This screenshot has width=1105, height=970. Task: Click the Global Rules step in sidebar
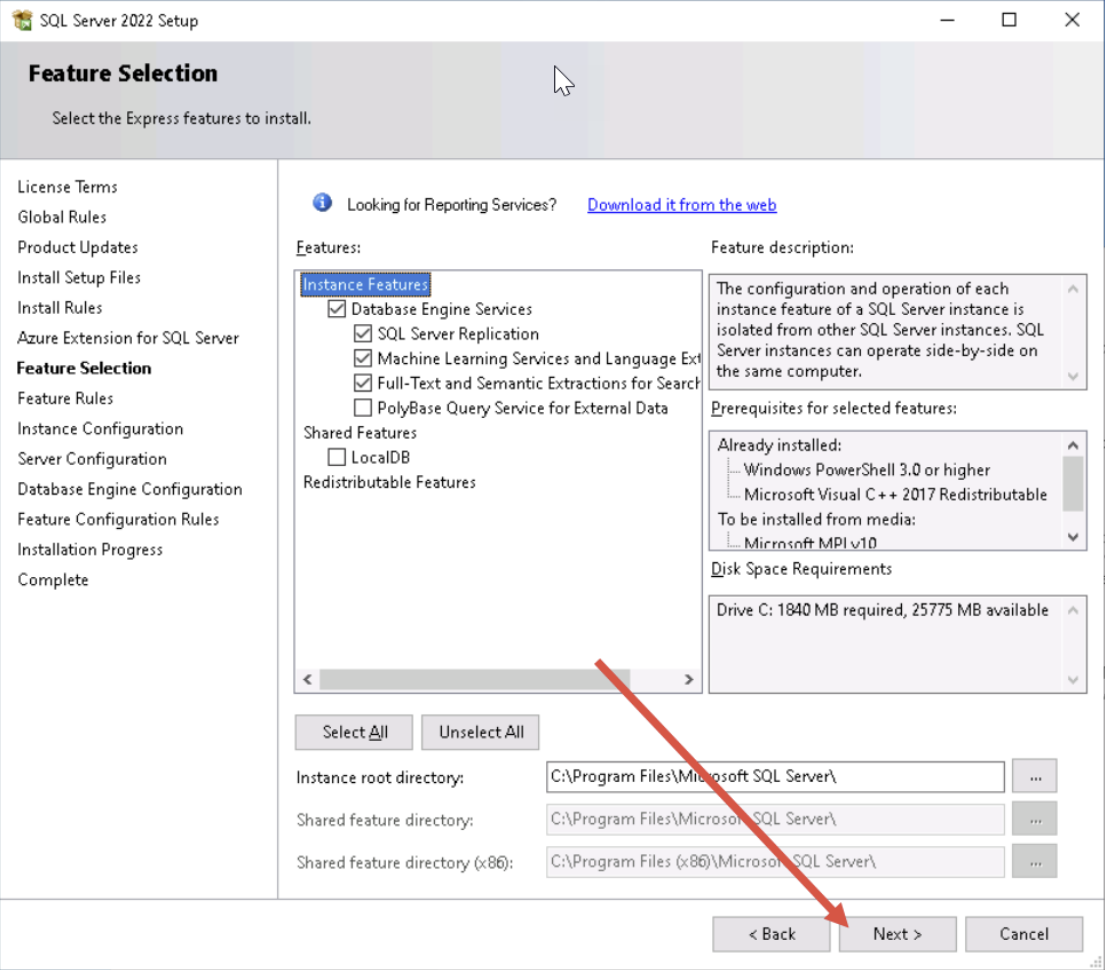(x=62, y=217)
